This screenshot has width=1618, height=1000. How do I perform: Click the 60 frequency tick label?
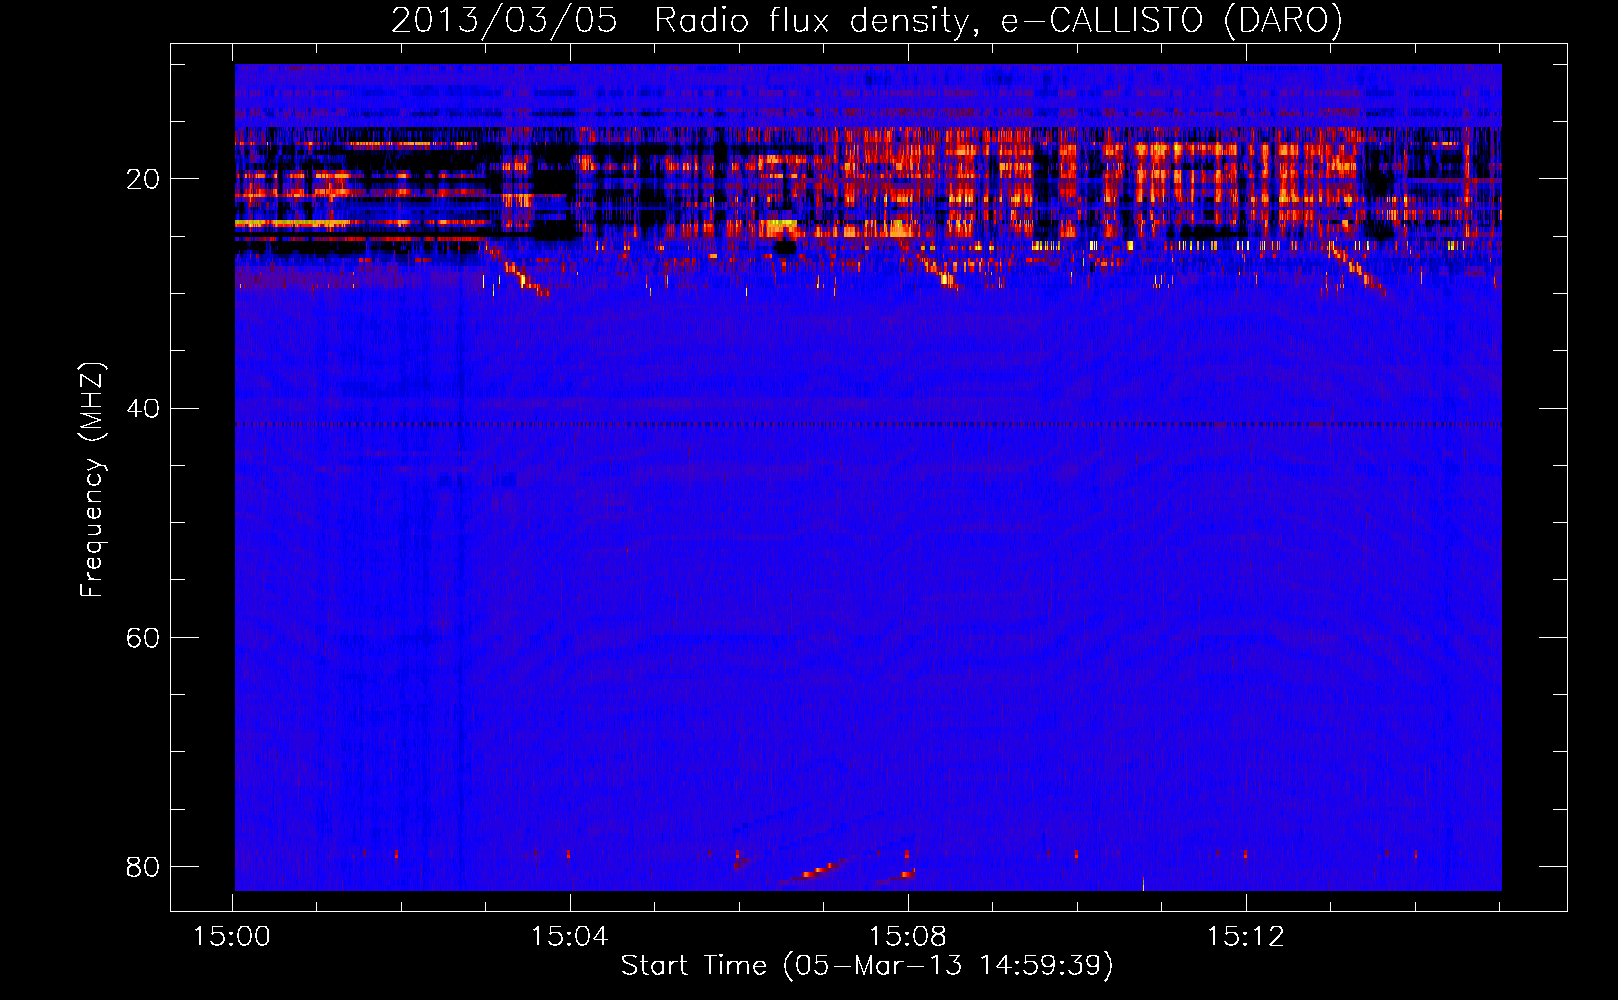(x=143, y=637)
